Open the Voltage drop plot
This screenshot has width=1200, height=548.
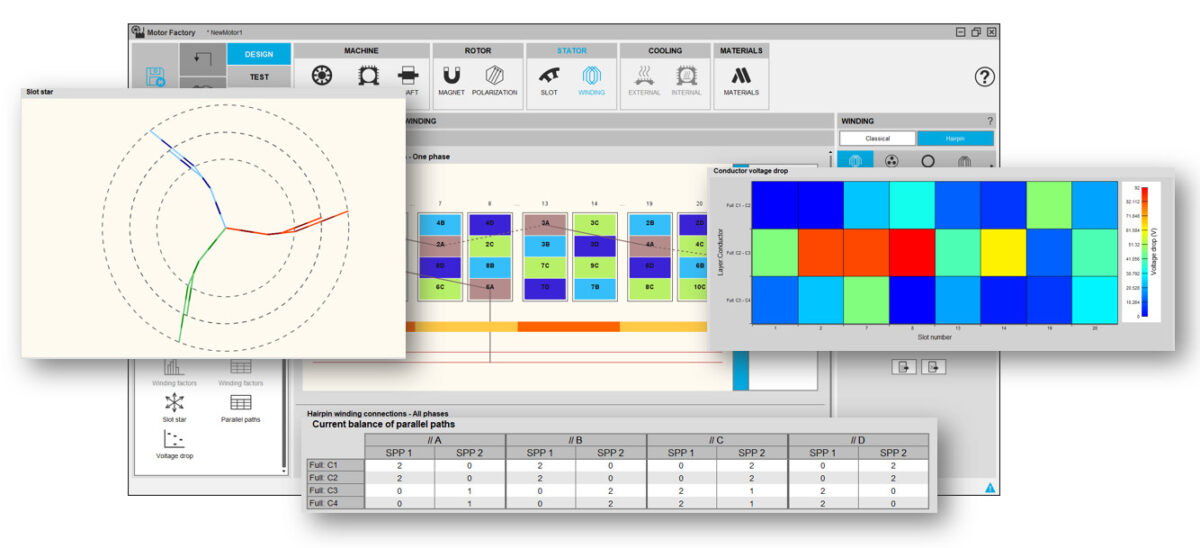(174, 444)
